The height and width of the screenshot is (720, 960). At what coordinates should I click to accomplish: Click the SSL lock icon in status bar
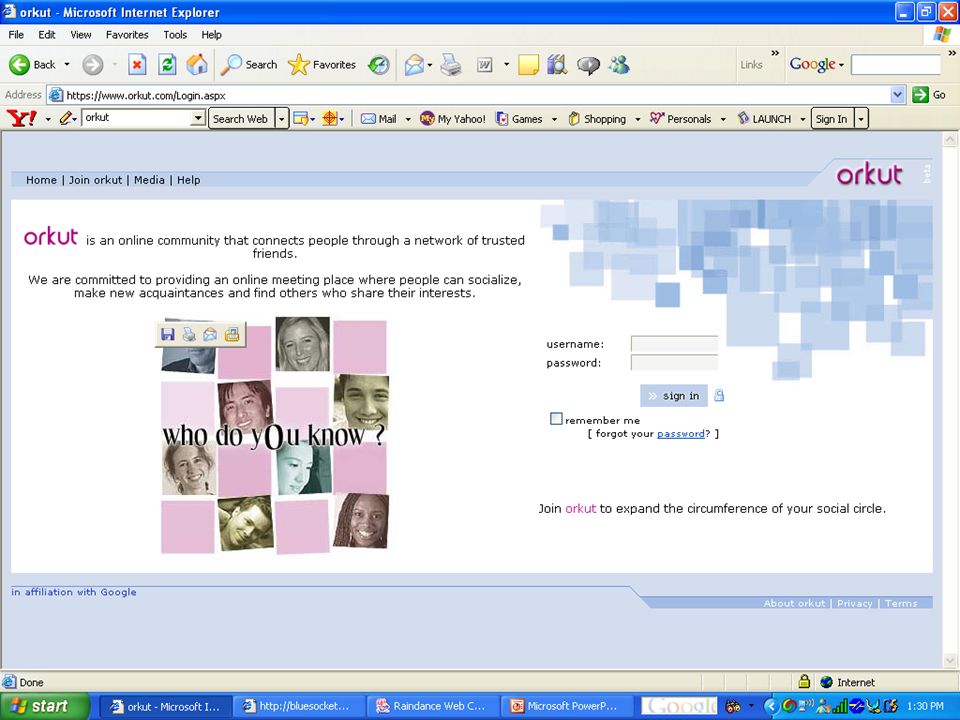(x=804, y=681)
